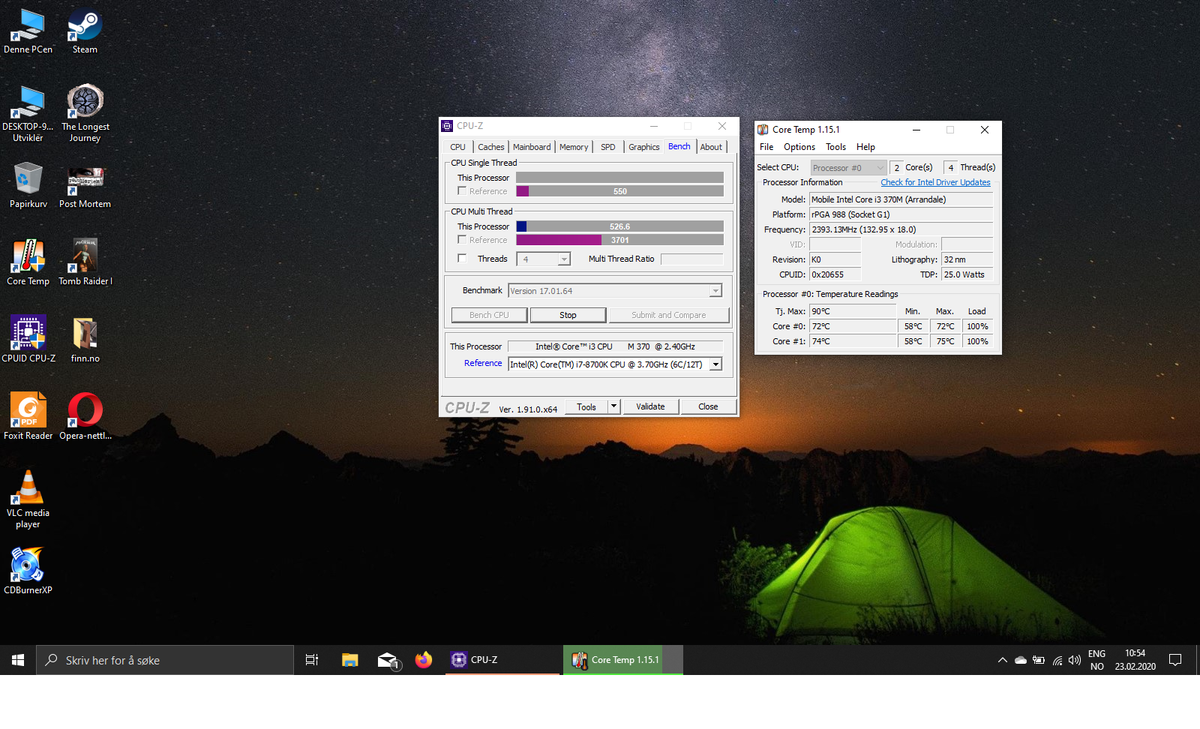Image resolution: width=1200 pixels, height=729 pixels.
Task: Click the Bench CPU button
Action: tap(489, 315)
